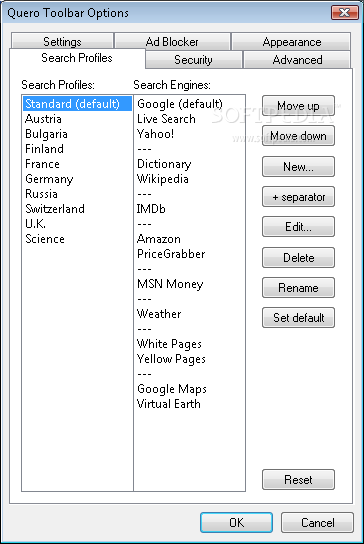Switch to the Settings tab

[x=62, y=41]
